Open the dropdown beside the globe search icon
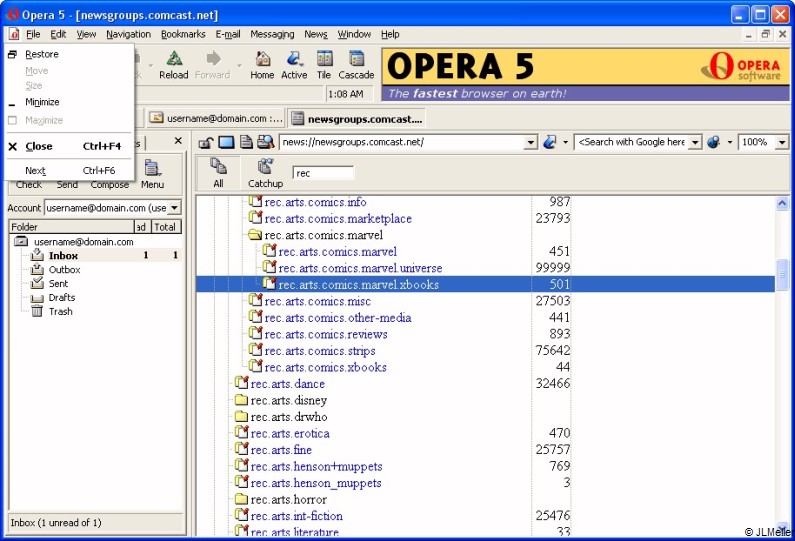This screenshot has width=795, height=541. pyautogui.click(x=730, y=142)
